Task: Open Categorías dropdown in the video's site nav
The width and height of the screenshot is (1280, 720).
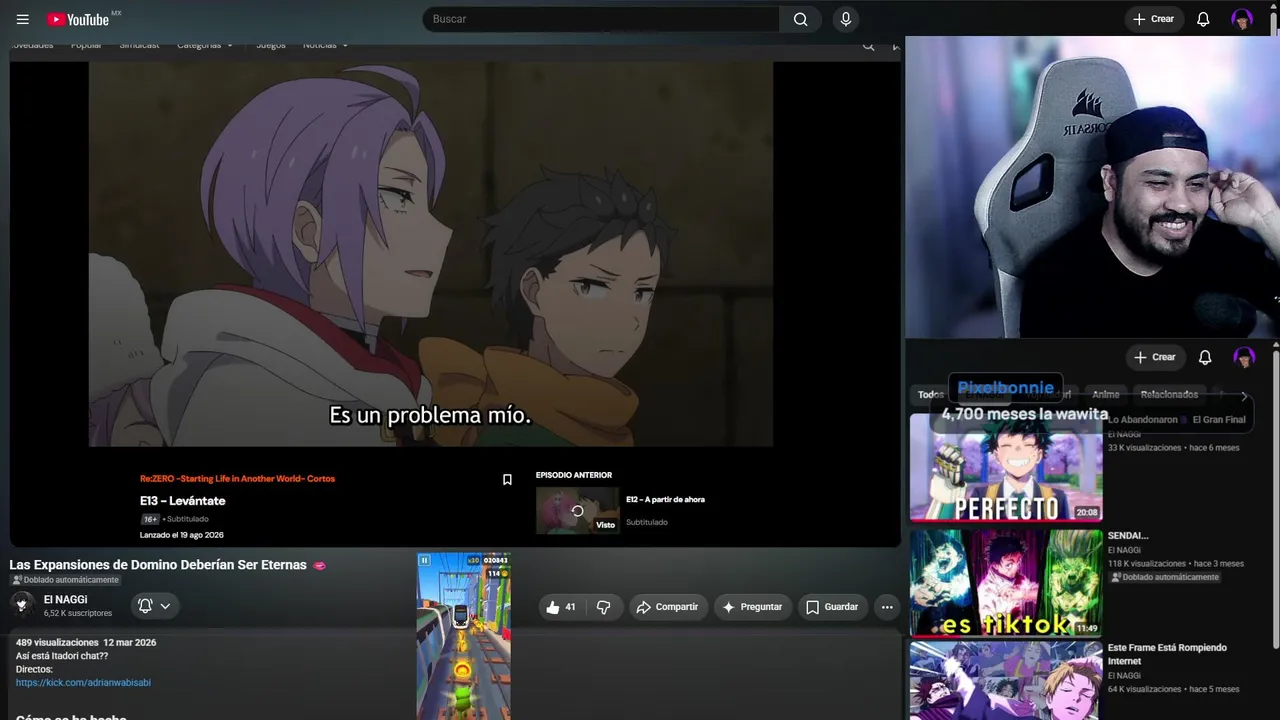Action: tap(205, 45)
